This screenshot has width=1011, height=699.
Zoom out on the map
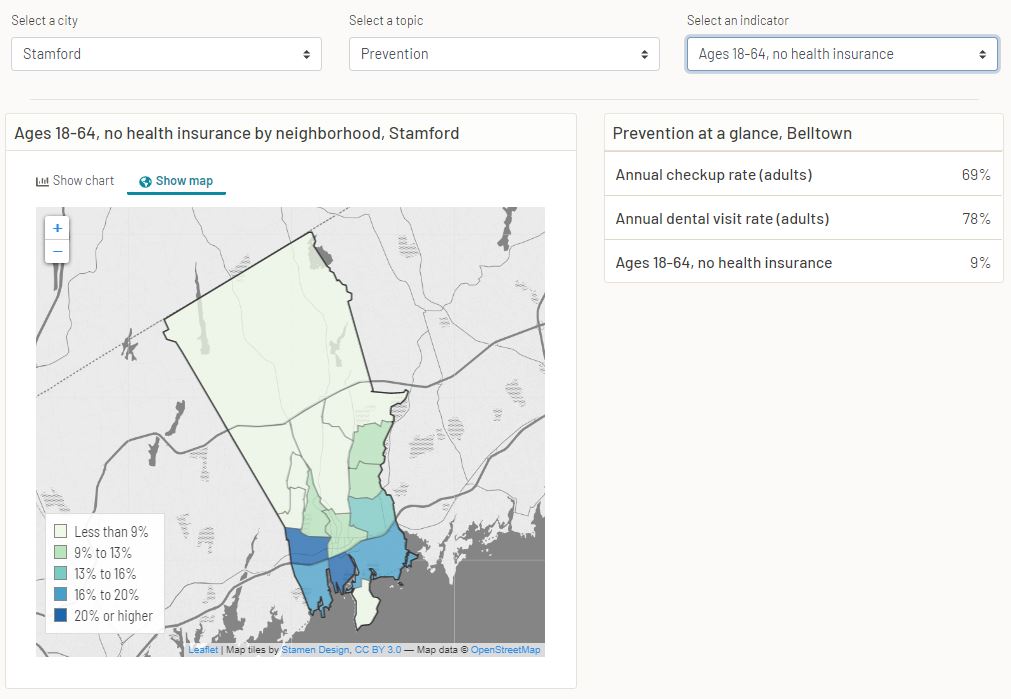pos(58,251)
